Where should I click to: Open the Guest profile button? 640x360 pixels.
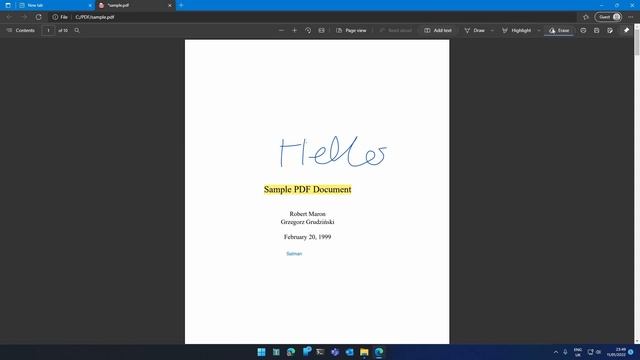(608, 17)
